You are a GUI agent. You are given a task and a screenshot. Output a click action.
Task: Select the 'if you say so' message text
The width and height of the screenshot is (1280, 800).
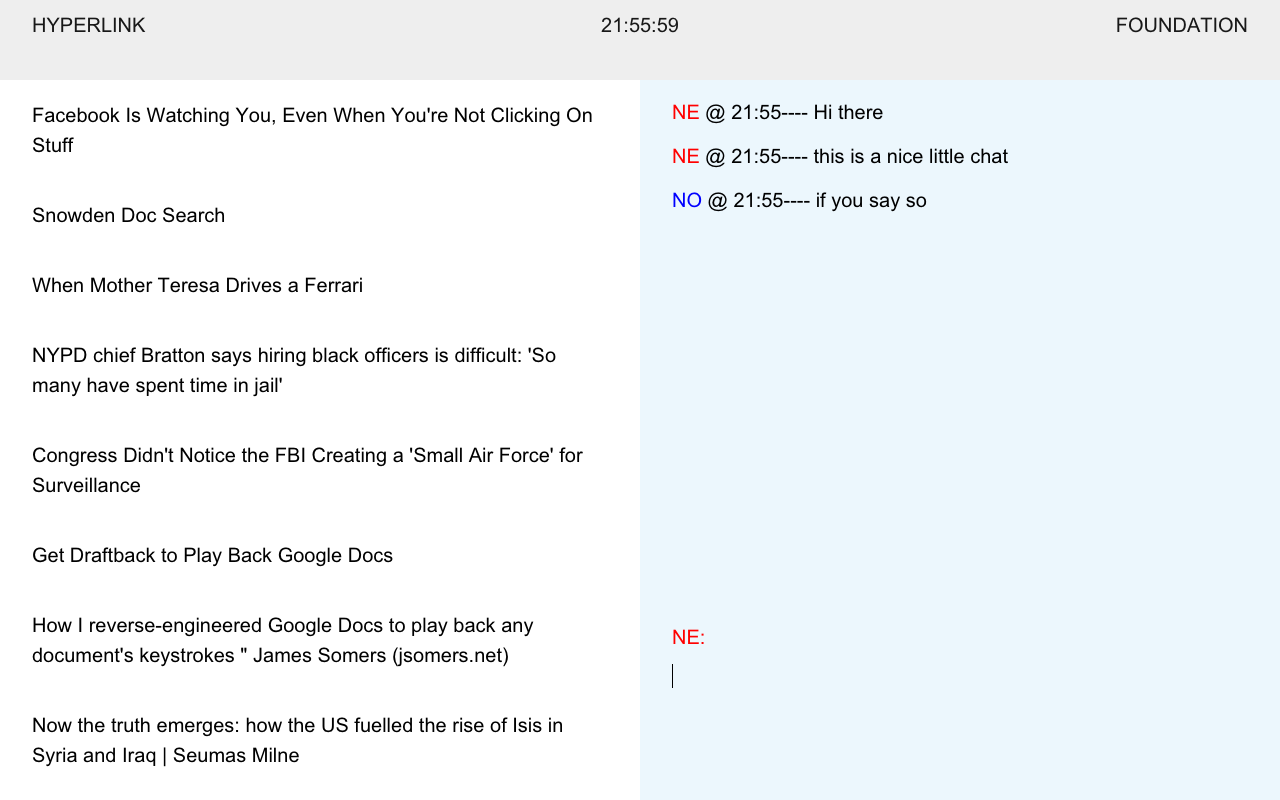[x=871, y=201]
